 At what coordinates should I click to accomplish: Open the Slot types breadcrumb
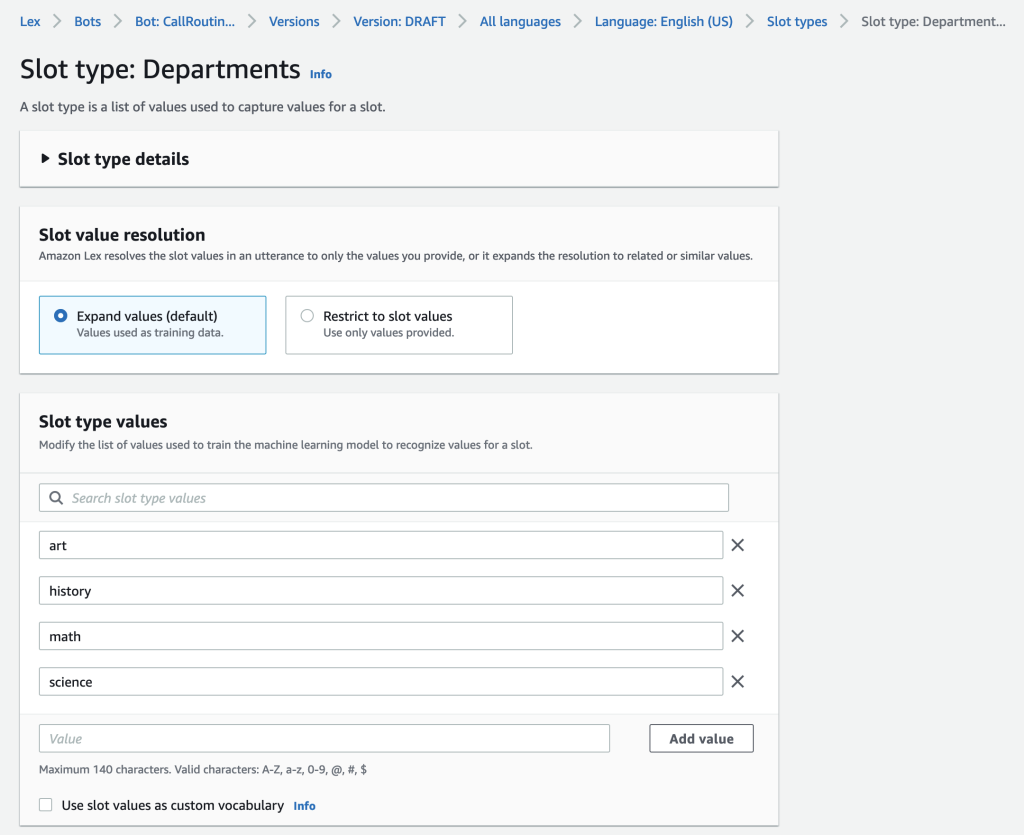point(797,20)
